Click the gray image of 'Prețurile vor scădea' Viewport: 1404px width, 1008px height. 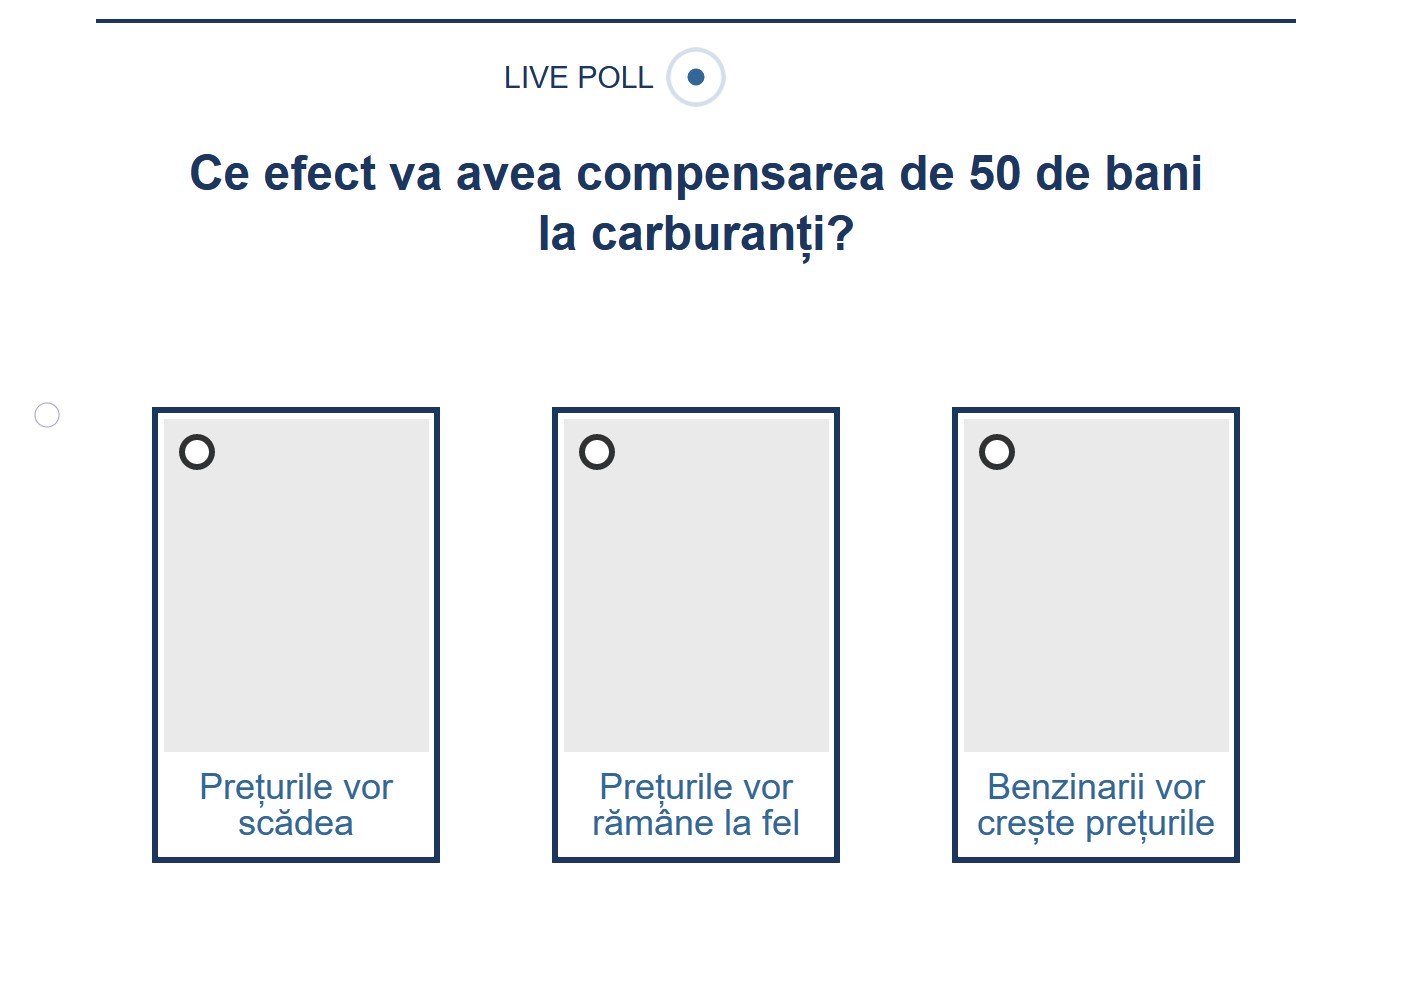(296, 600)
